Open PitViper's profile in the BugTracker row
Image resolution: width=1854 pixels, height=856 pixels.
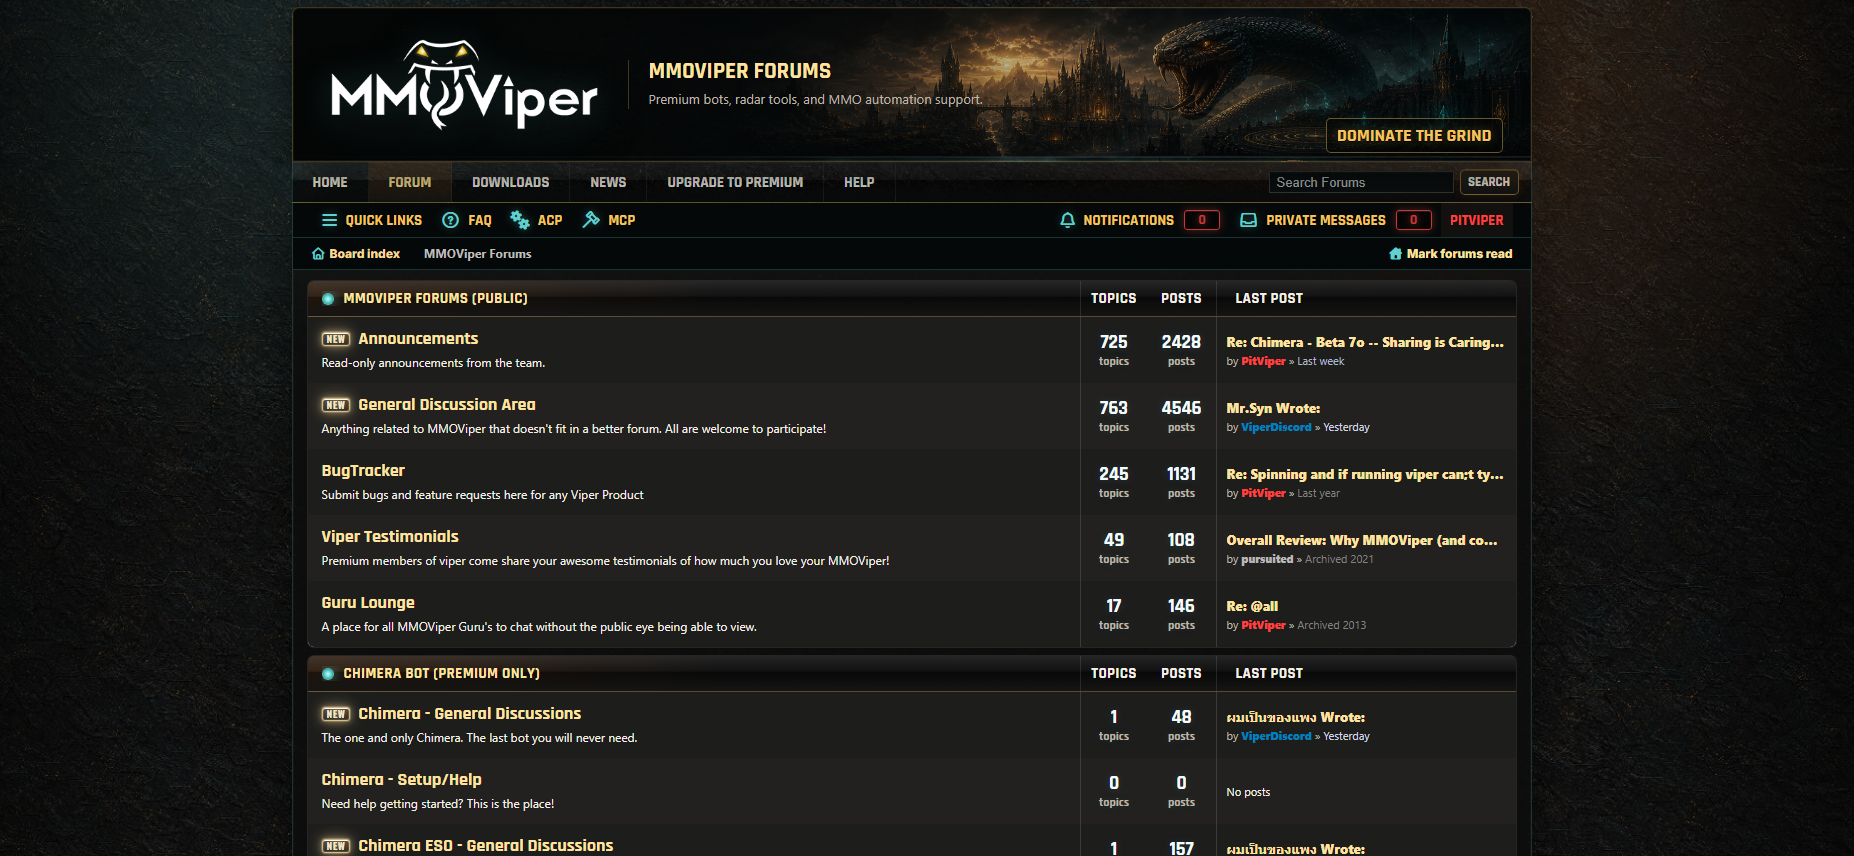1263,494
